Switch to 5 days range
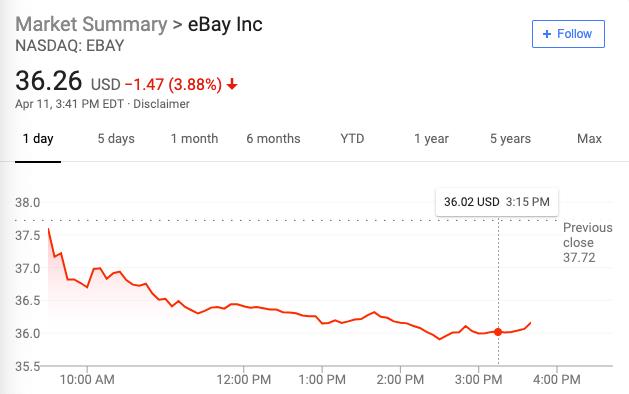 [116, 139]
